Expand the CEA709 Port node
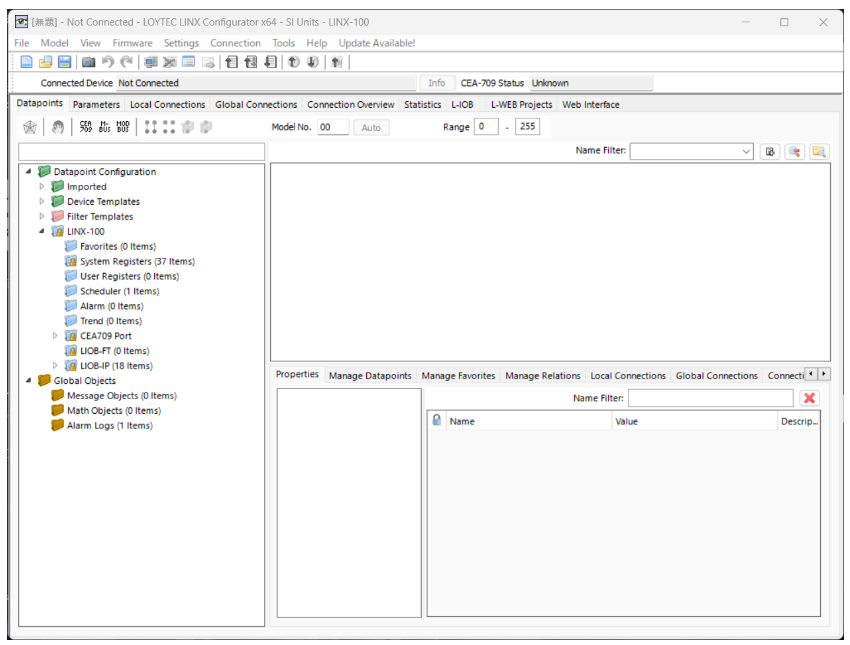Viewport: 850px width, 645px height. pyautogui.click(x=55, y=336)
